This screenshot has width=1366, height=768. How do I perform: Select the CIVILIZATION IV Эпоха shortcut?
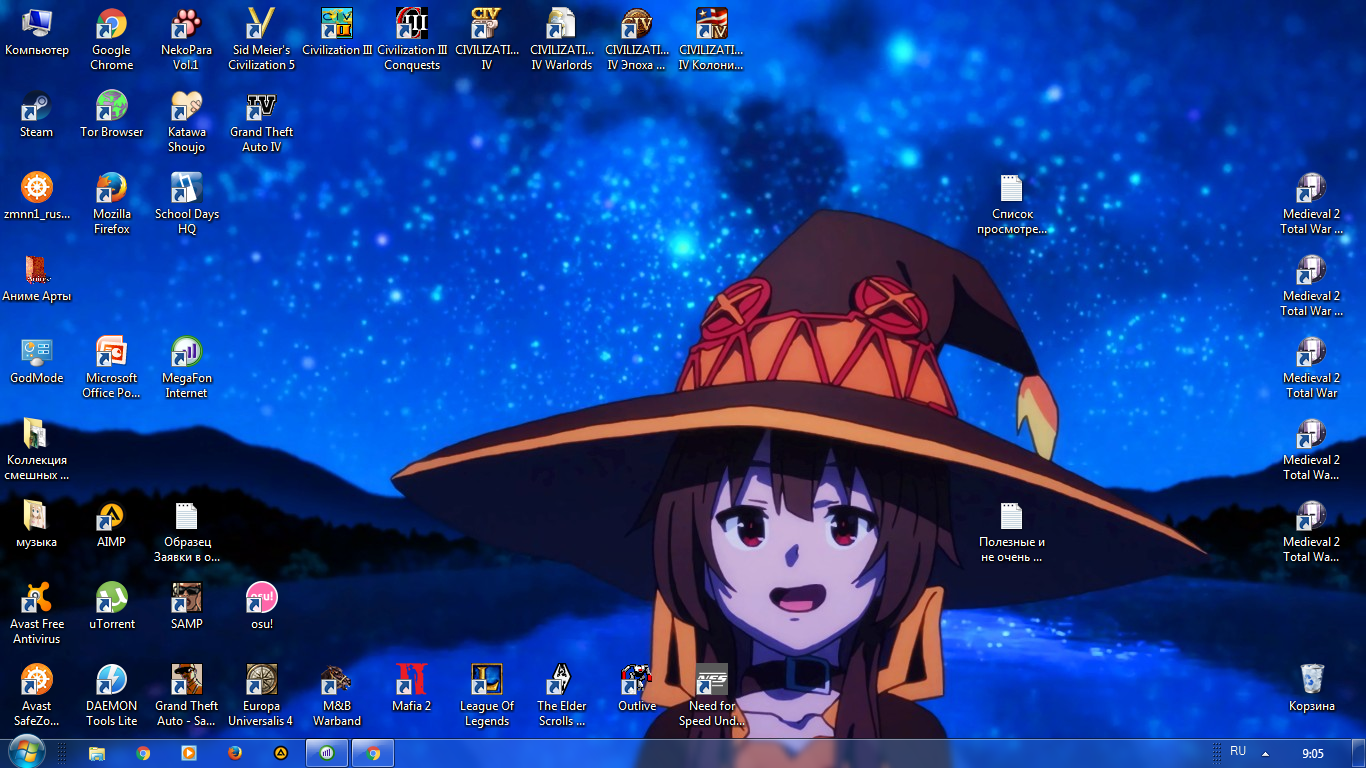(x=637, y=40)
